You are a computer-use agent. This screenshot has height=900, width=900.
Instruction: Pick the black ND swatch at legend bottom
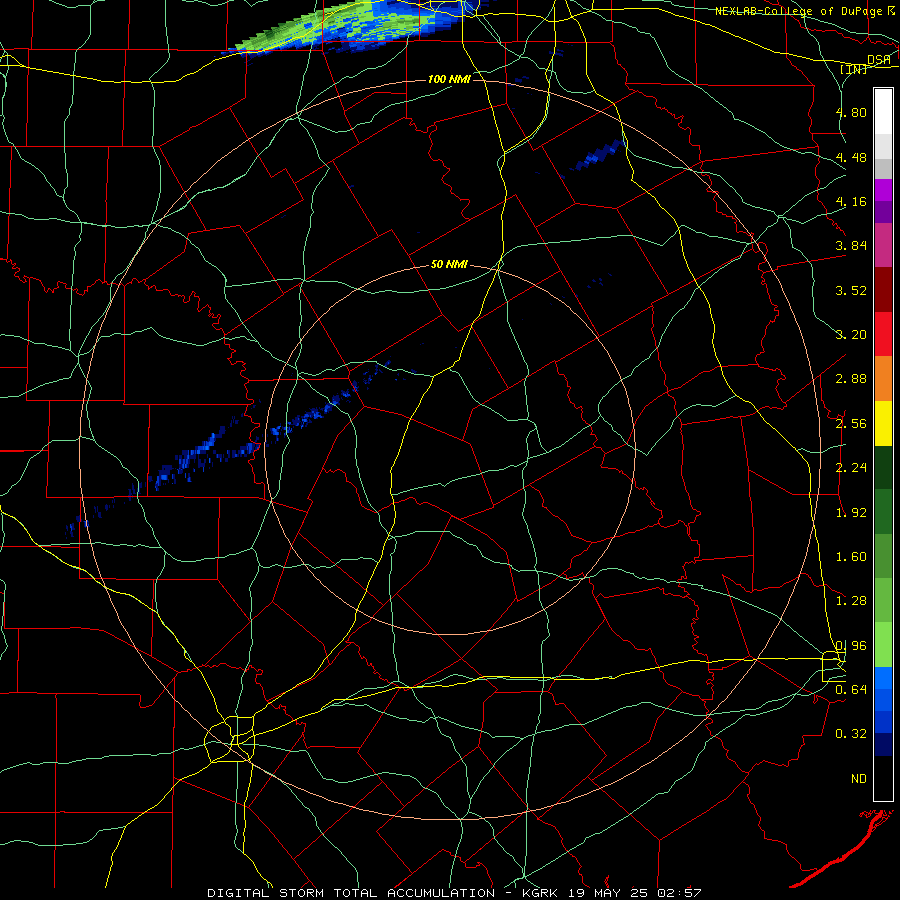[x=883, y=778]
